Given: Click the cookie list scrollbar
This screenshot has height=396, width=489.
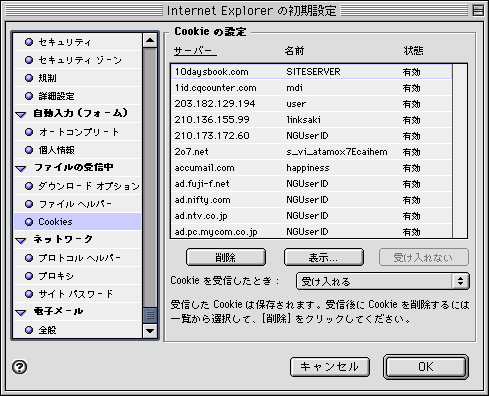Looking at the screenshot, I should tap(460, 151).
